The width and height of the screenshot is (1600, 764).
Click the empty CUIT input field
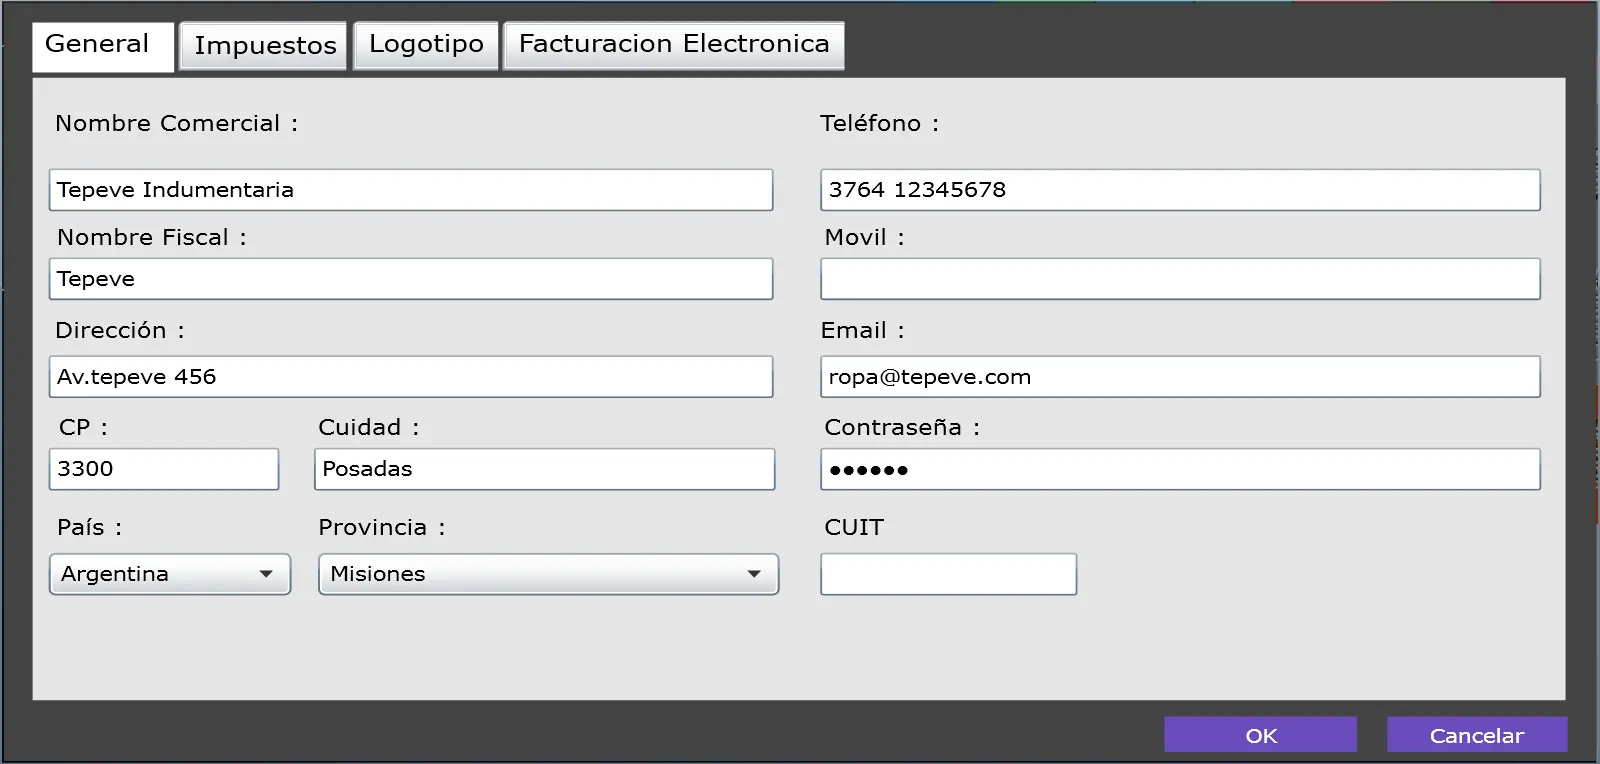click(x=949, y=574)
